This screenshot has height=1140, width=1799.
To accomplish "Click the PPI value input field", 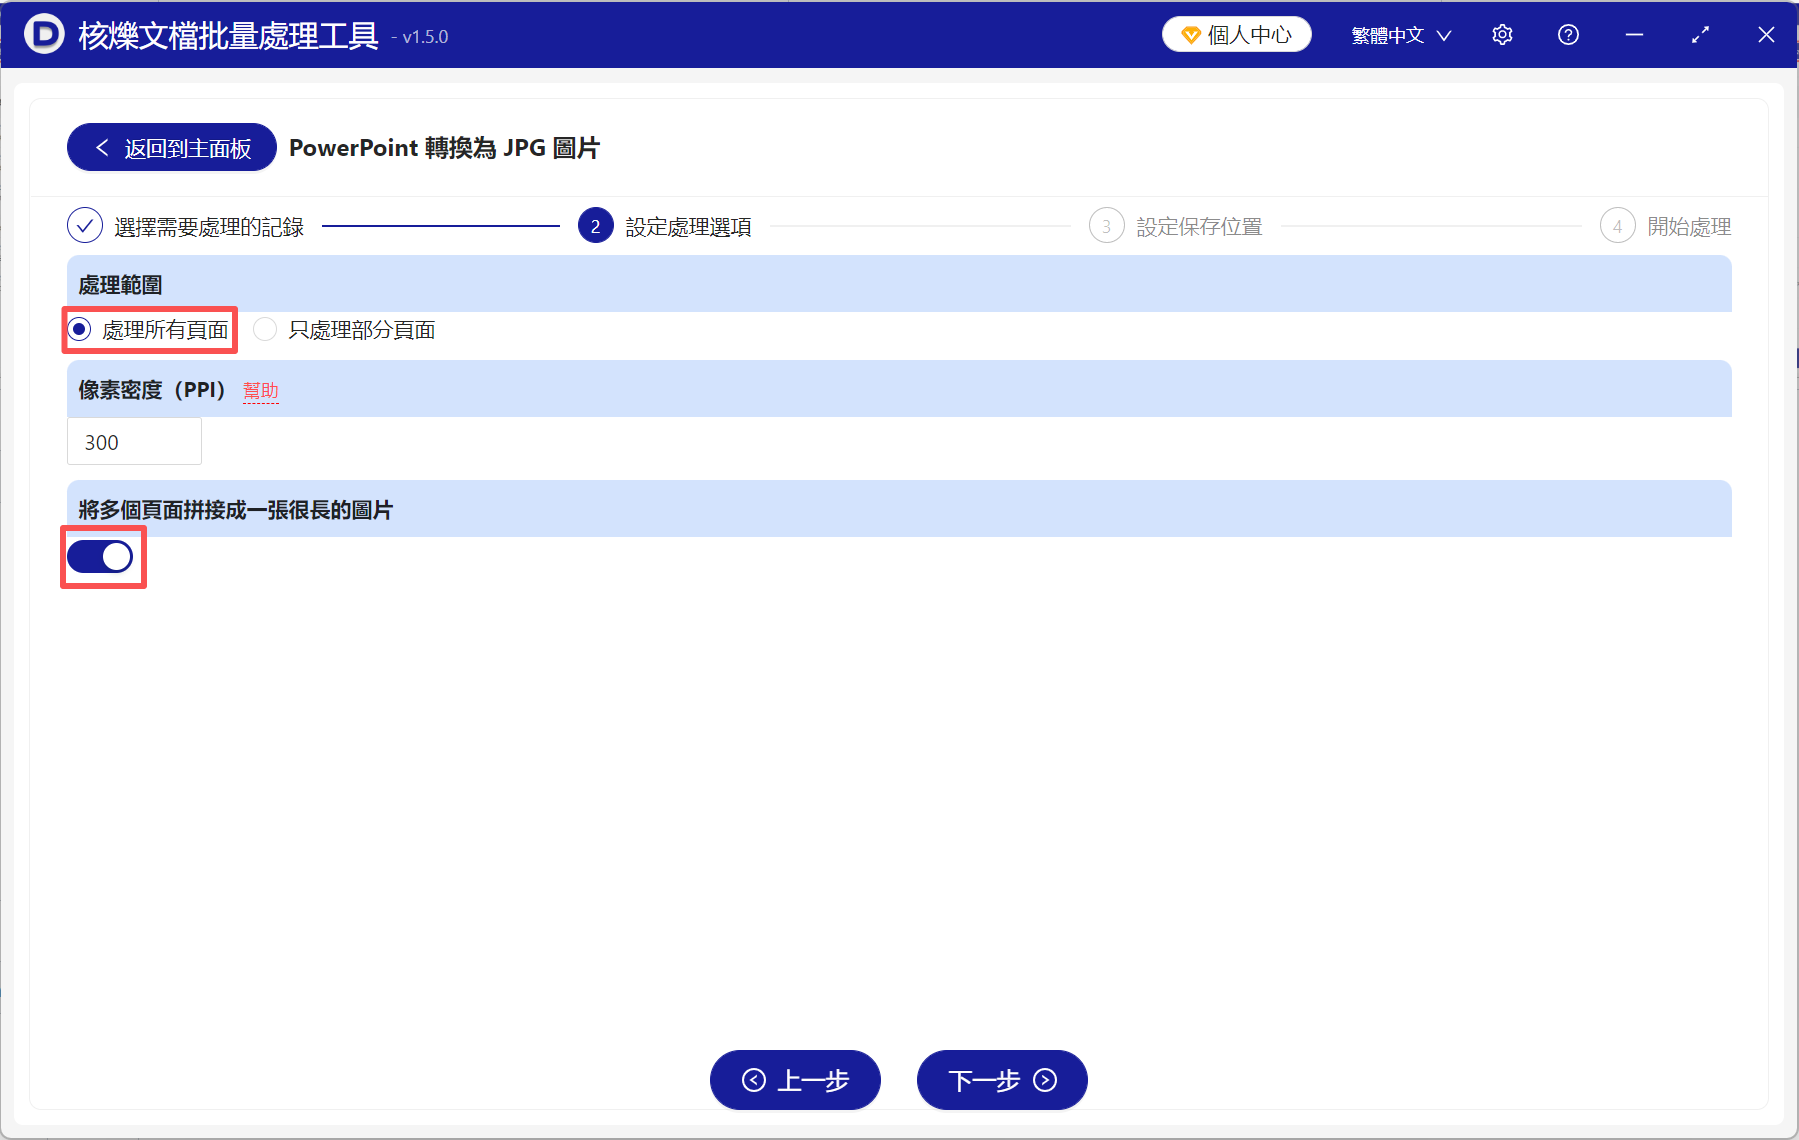I will [x=134, y=441].
